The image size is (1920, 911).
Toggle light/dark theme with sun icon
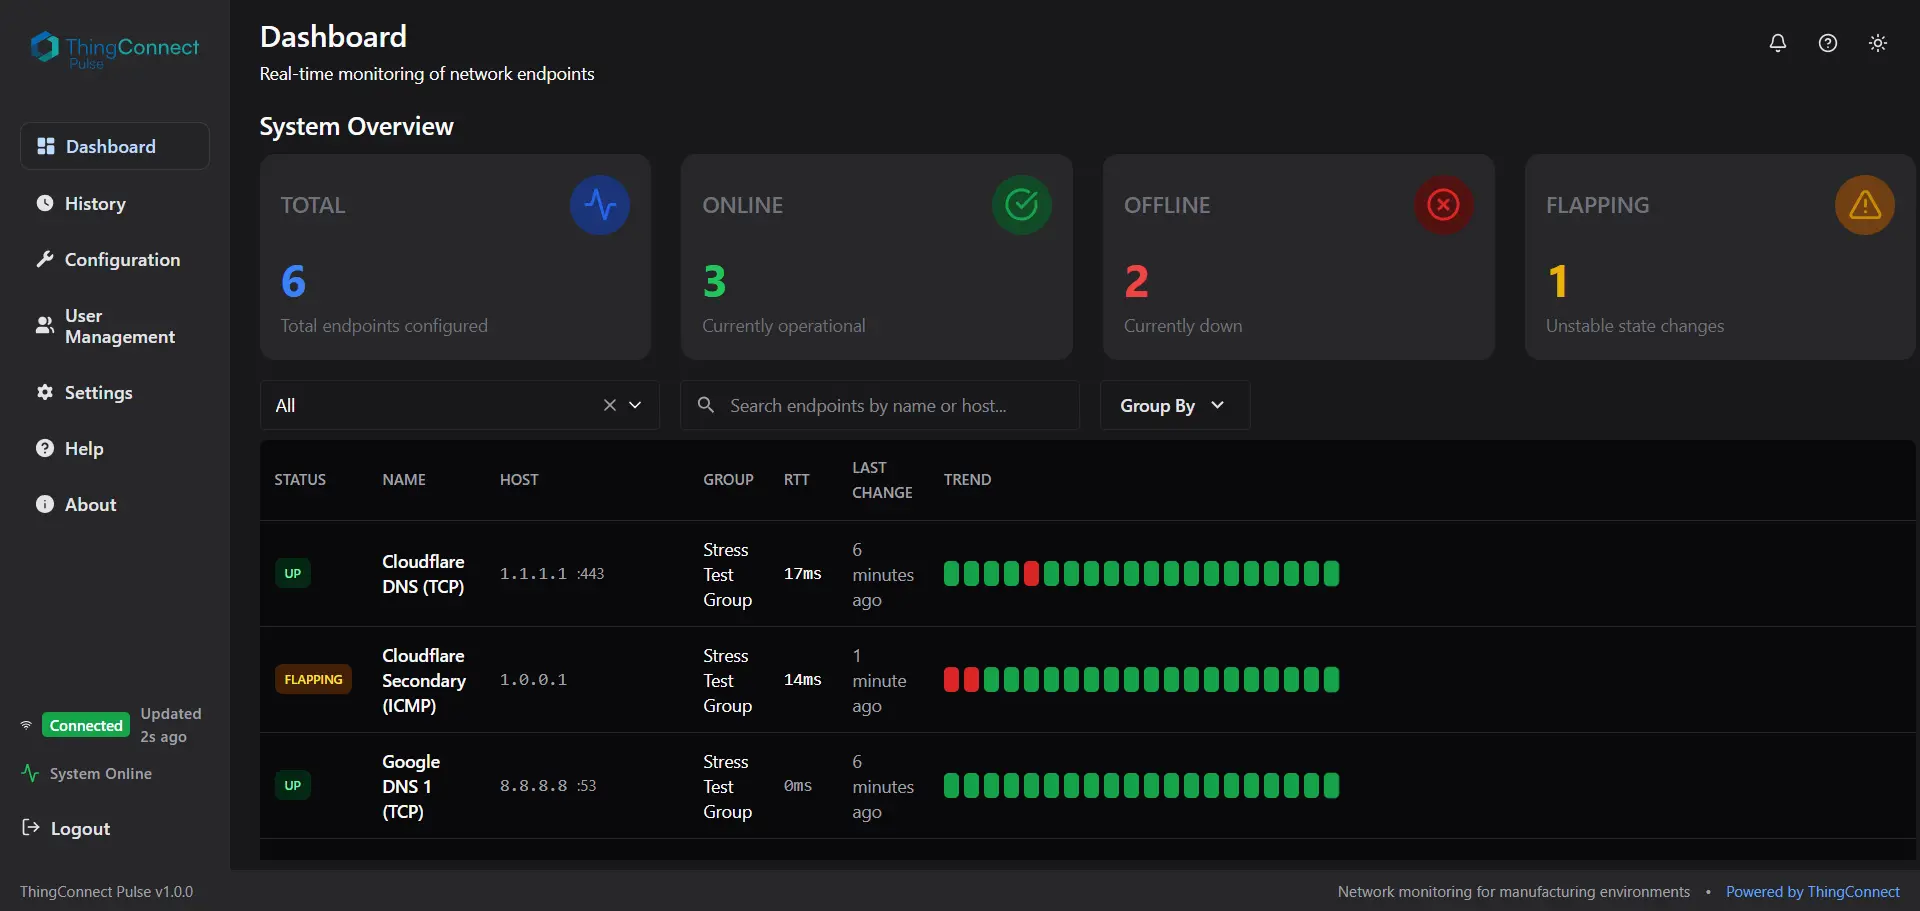pyautogui.click(x=1877, y=43)
